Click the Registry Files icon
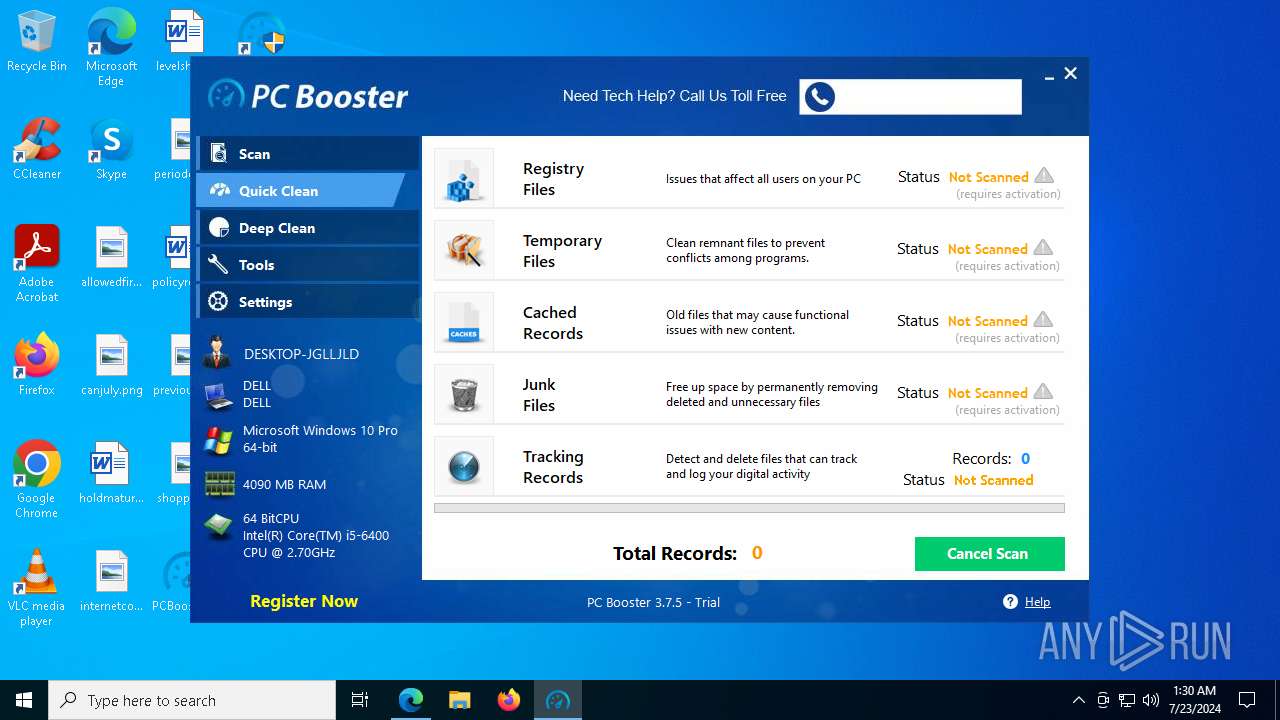 coord(464,178)
